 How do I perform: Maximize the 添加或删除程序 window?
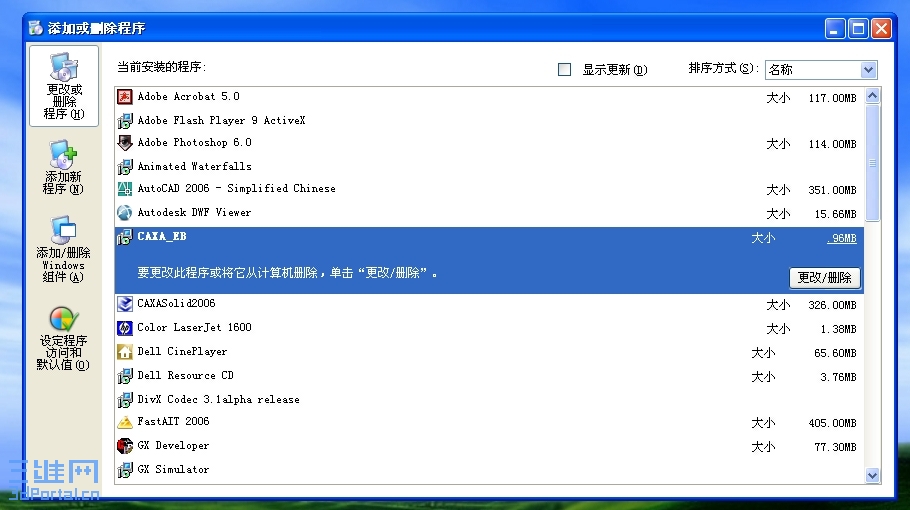858,28
